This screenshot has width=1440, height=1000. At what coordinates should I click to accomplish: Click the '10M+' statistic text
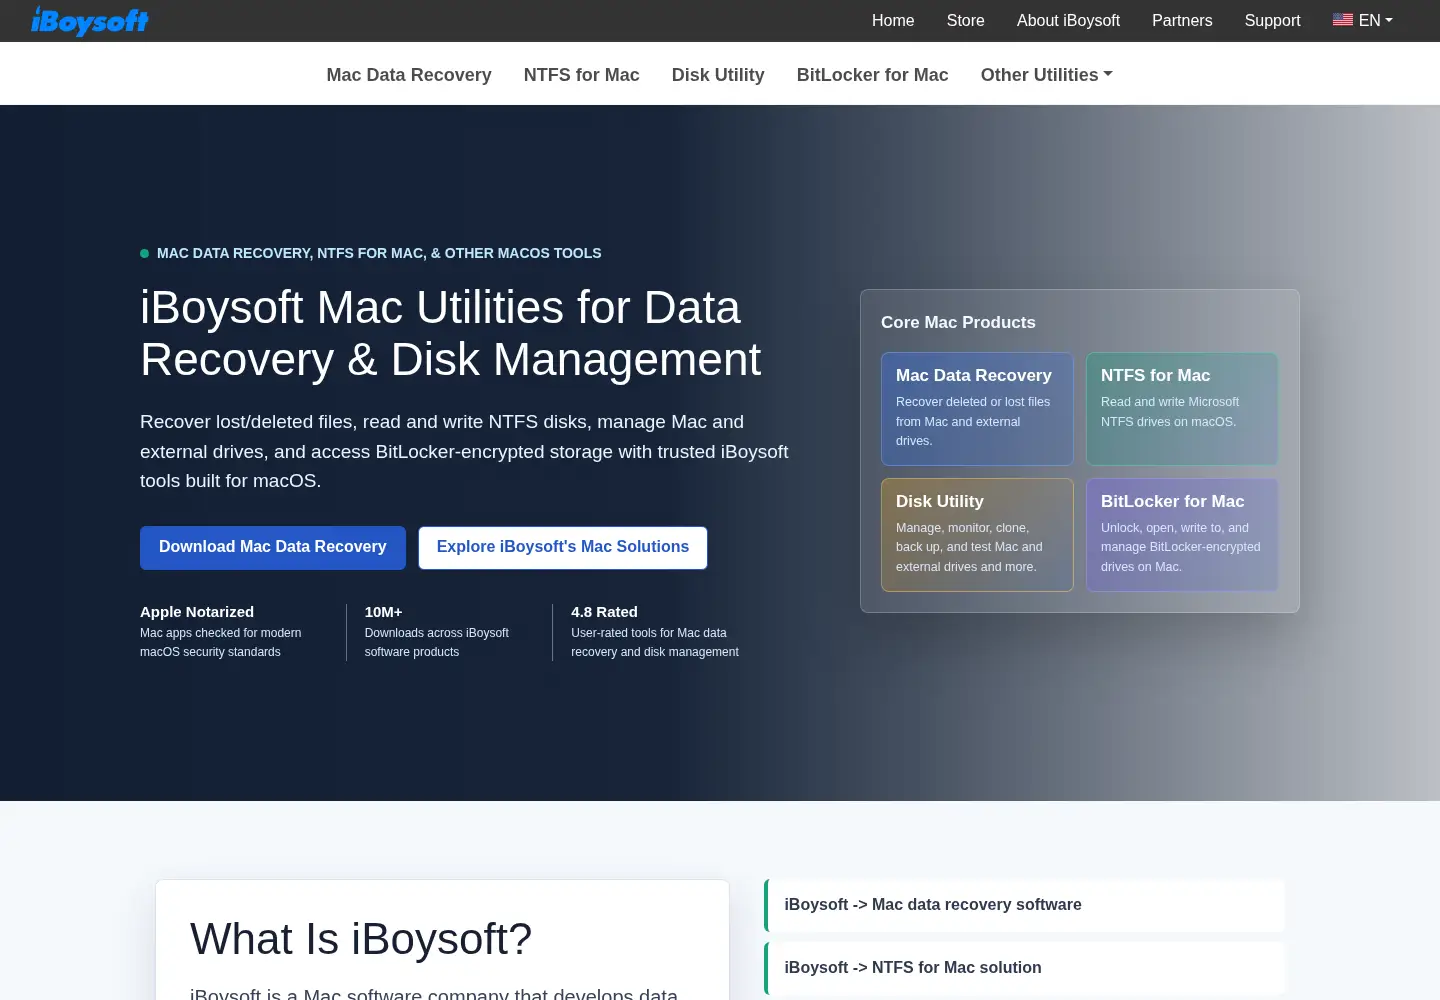point(383,612)
